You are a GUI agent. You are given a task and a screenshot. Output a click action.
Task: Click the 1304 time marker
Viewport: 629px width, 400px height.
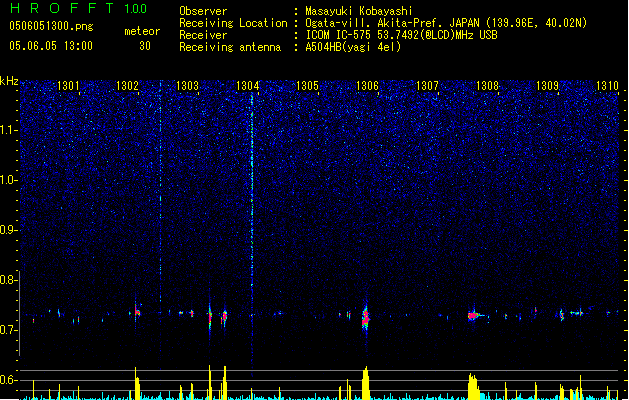point(248,85)
